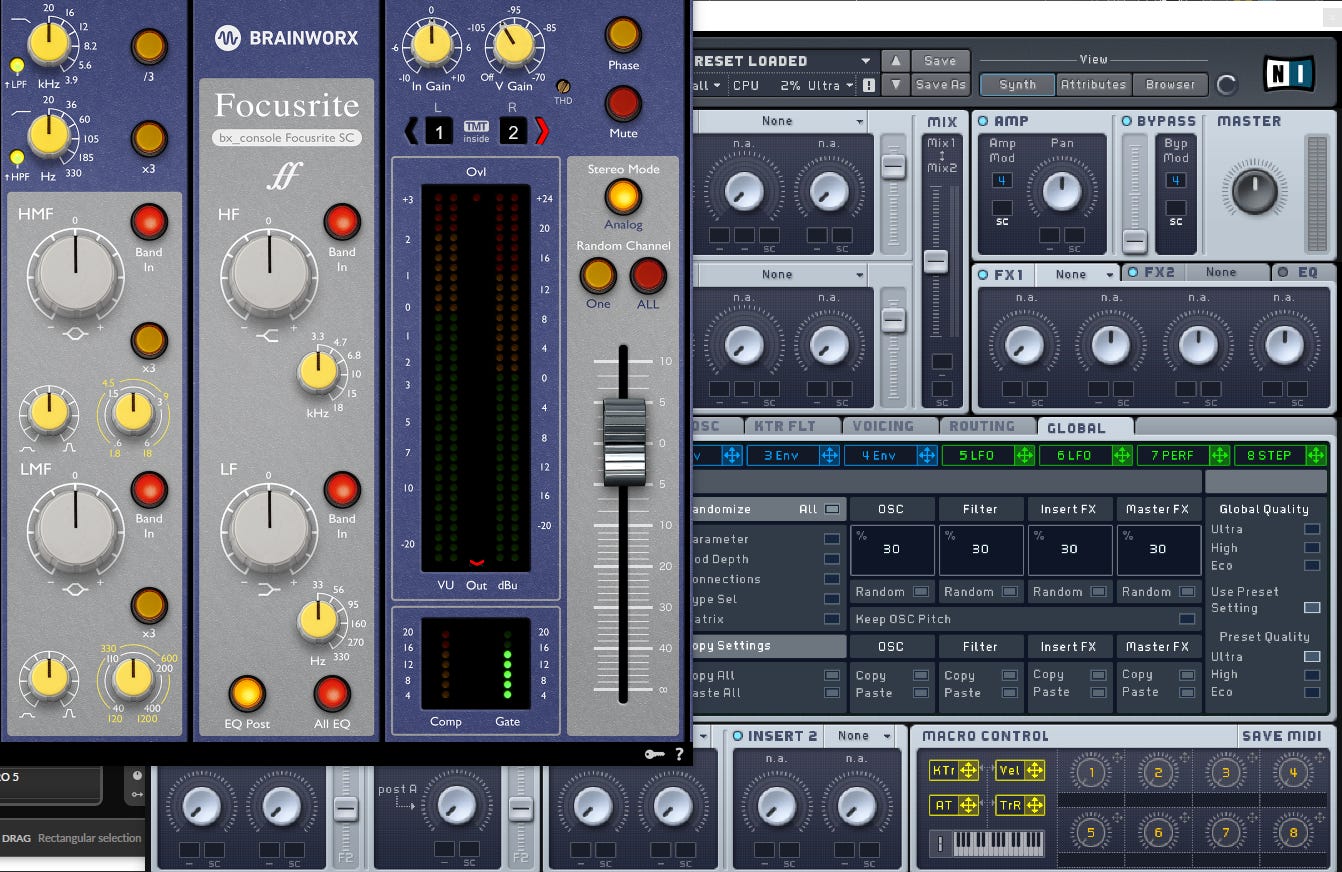This screenshot has width=1342, height=872.
Task: Switch to Synth view
Action: (x=1017, y=85)
